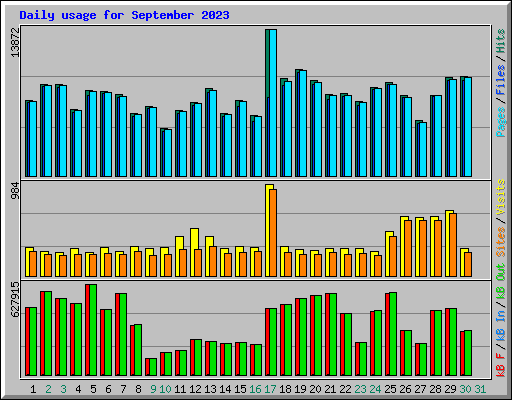Viewport: 512px width, 400px height.
Task: Click the 'kB F' legend label
Action: point(501,365)
